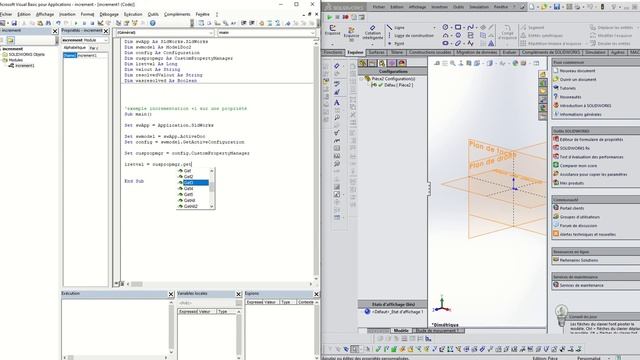Screen dimensions: 640x360
Task: Open the Variables locales '<Prêt>' dropdown
Action: 239,303
